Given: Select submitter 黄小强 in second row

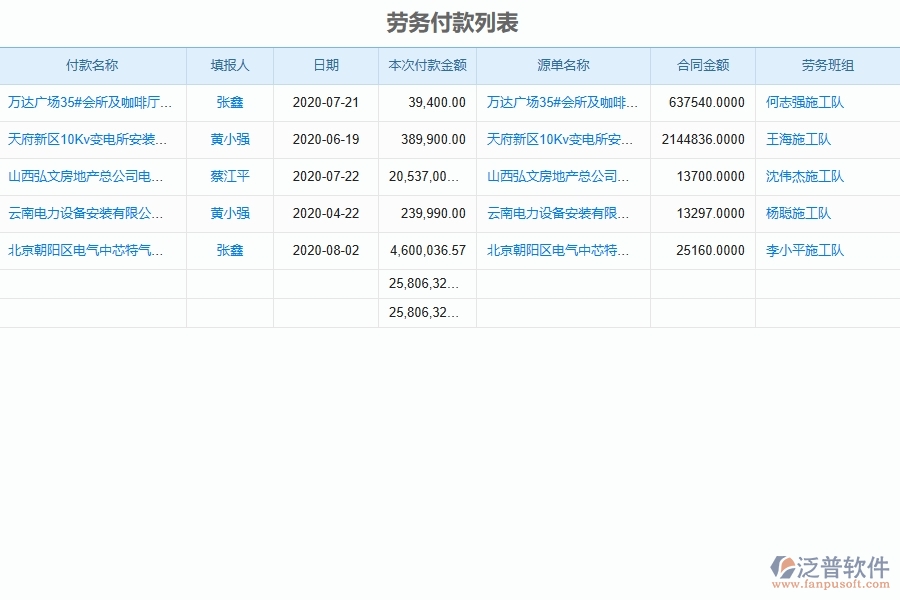Looking at the screenshot, I should (x=230, y=140).
